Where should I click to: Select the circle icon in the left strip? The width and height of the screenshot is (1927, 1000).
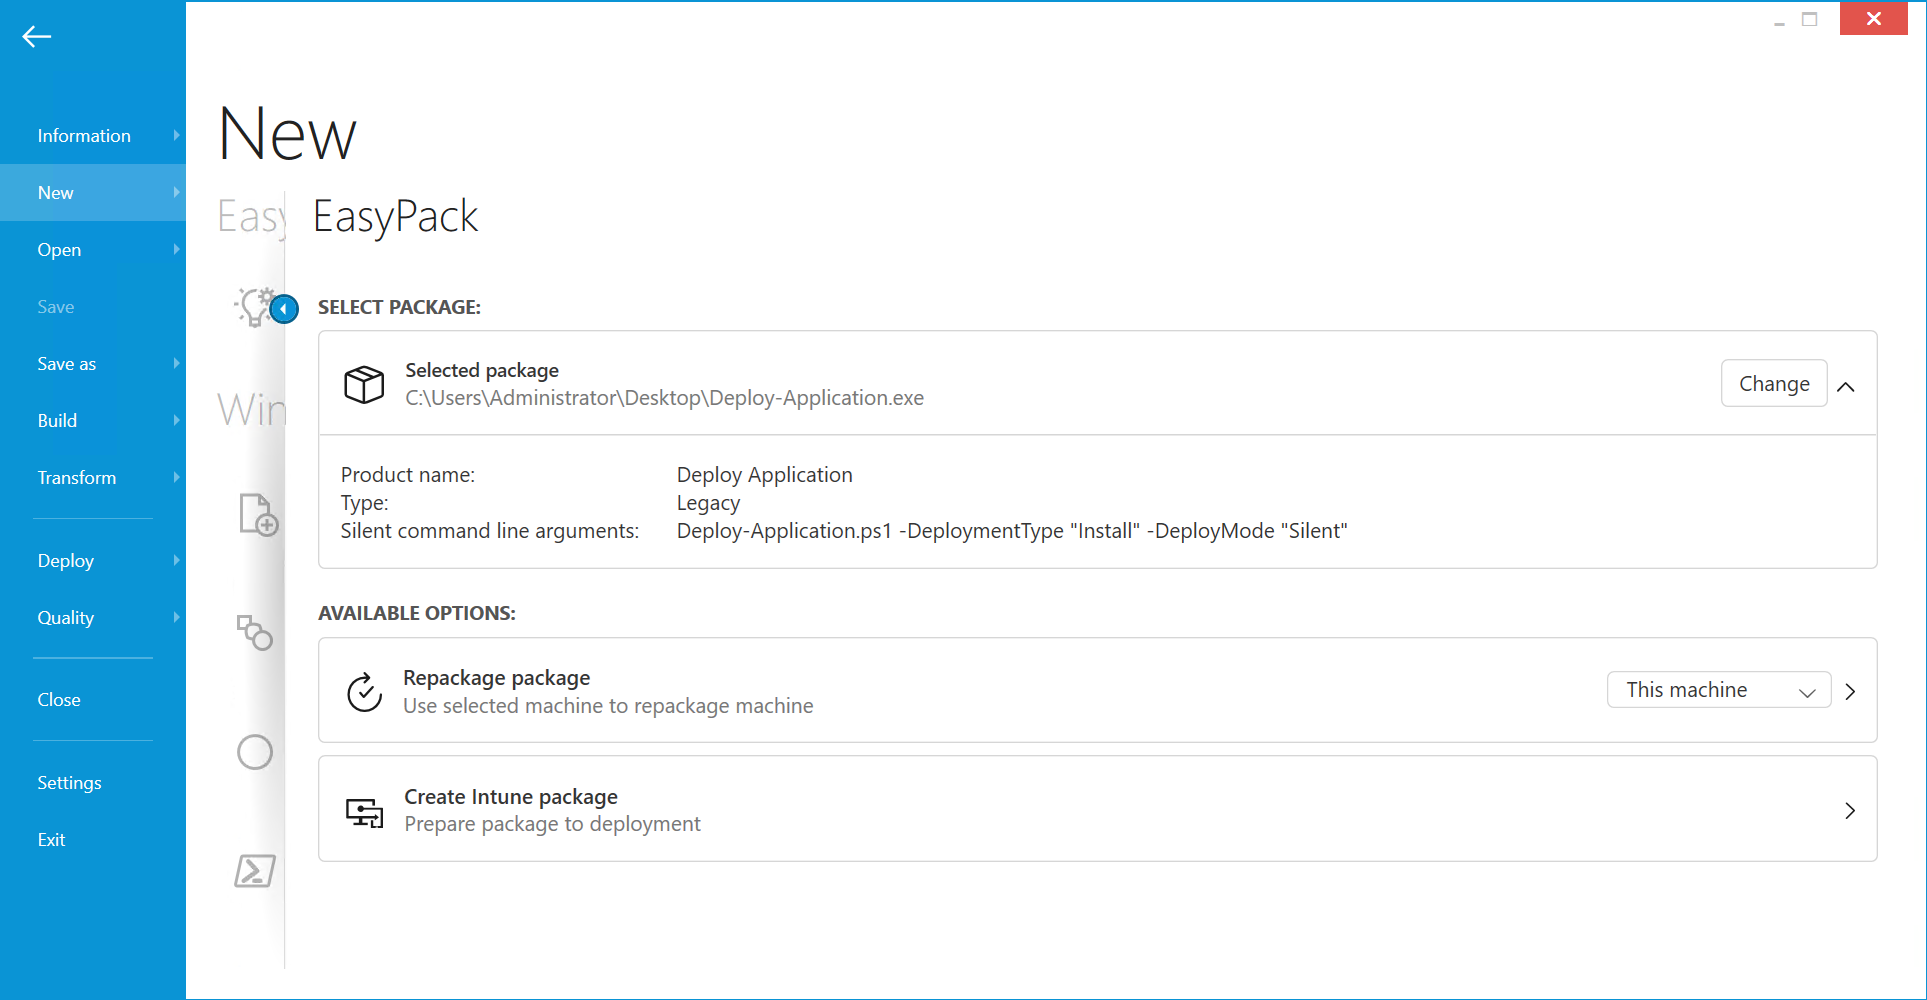coord(255,752)
